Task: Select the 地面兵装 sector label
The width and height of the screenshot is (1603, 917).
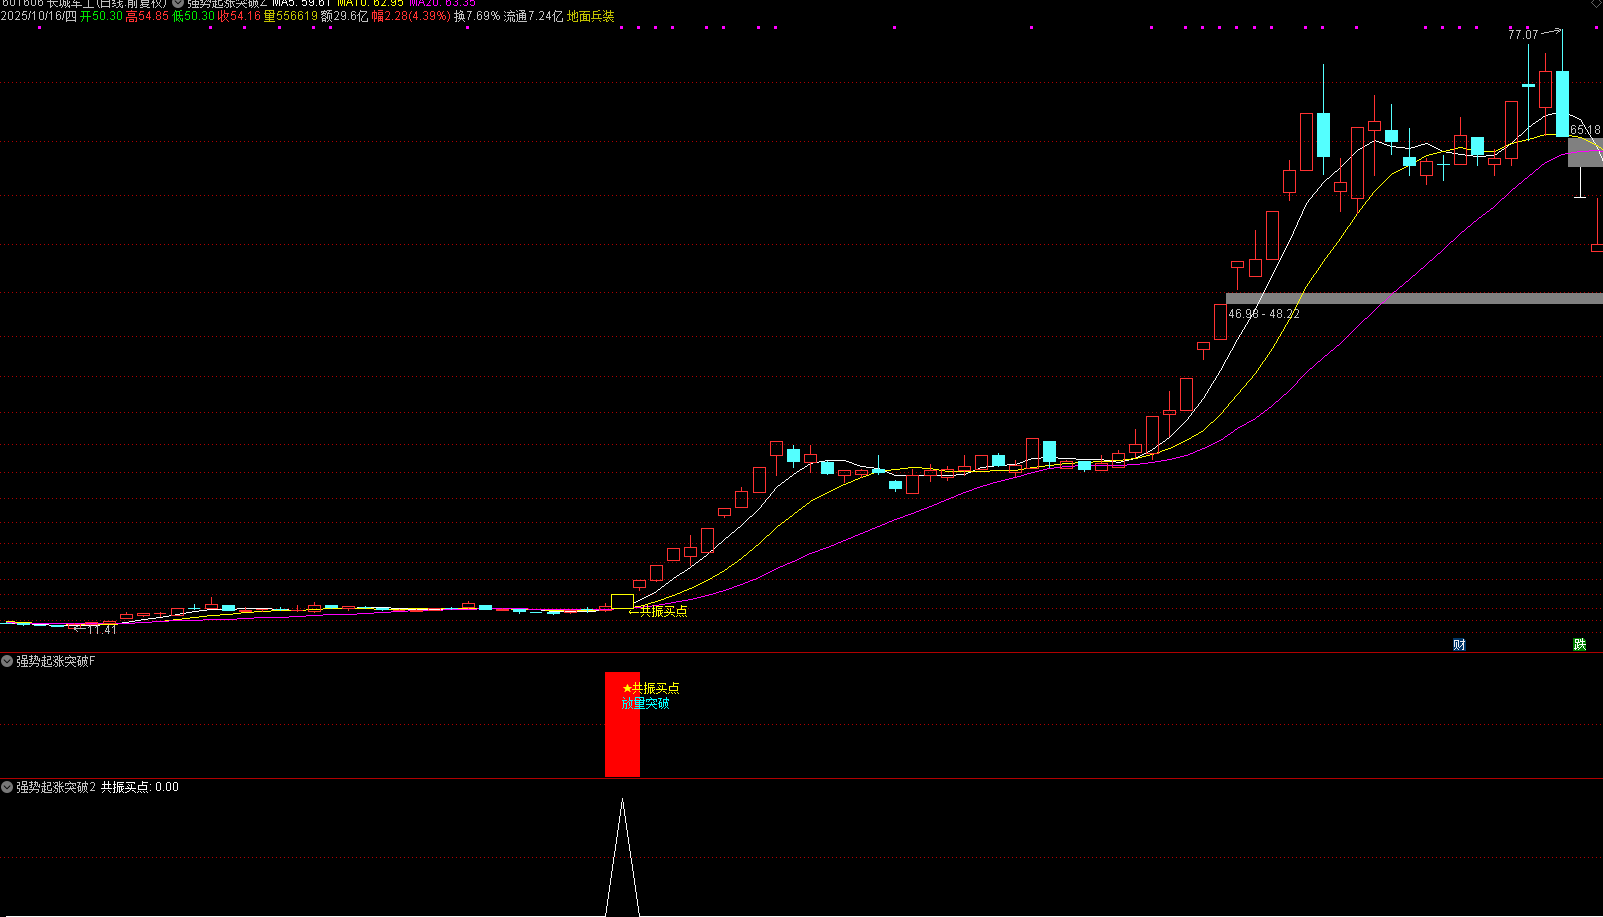Action: 591,16
